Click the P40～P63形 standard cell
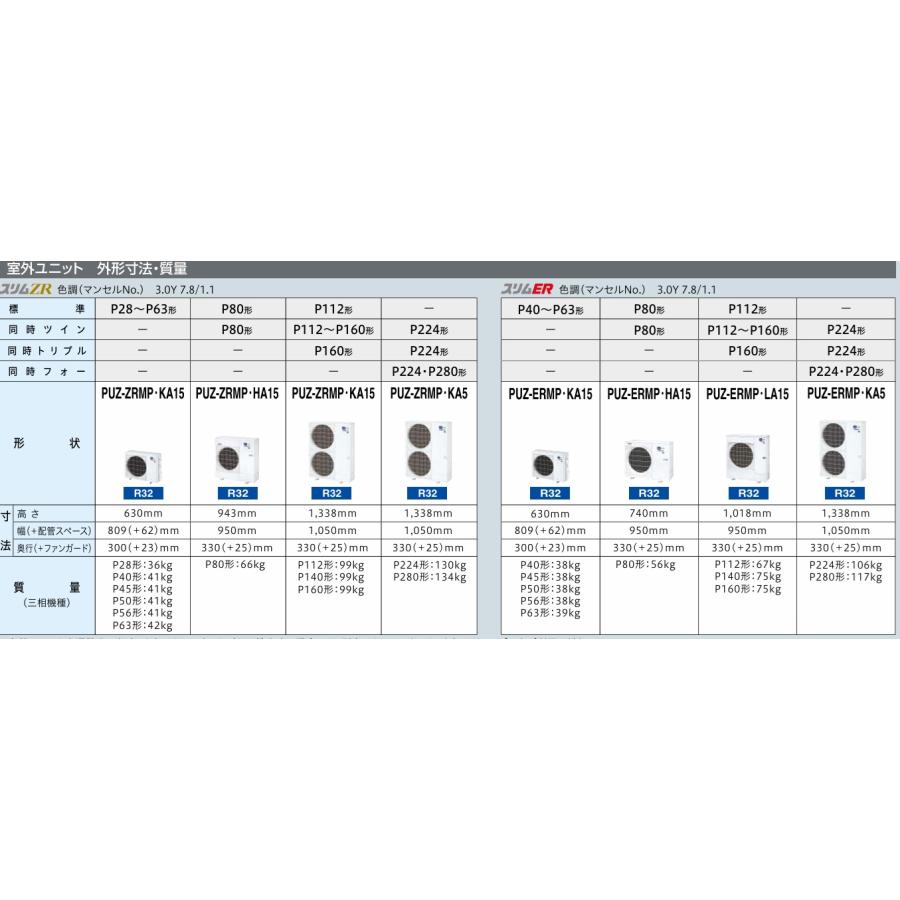Viewport: 900px width, 900px height. [x=550, y=309]
